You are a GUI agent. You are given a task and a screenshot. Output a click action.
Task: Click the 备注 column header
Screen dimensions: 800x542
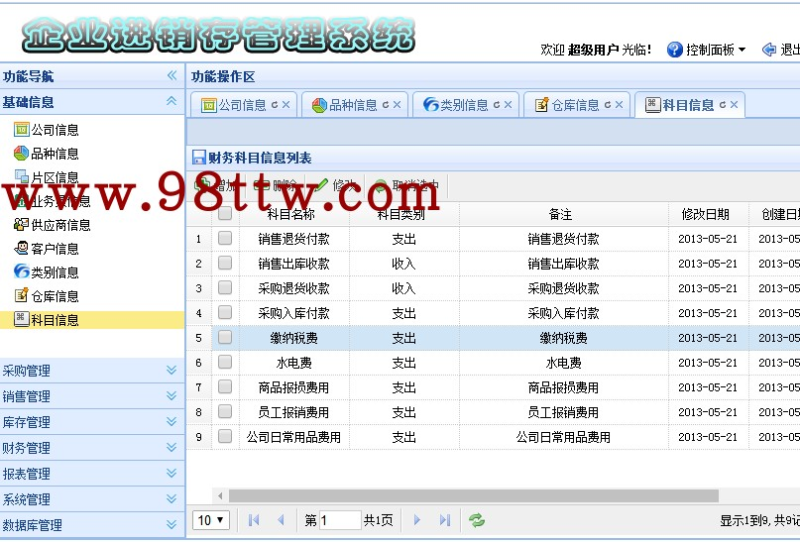pos(564,214)
